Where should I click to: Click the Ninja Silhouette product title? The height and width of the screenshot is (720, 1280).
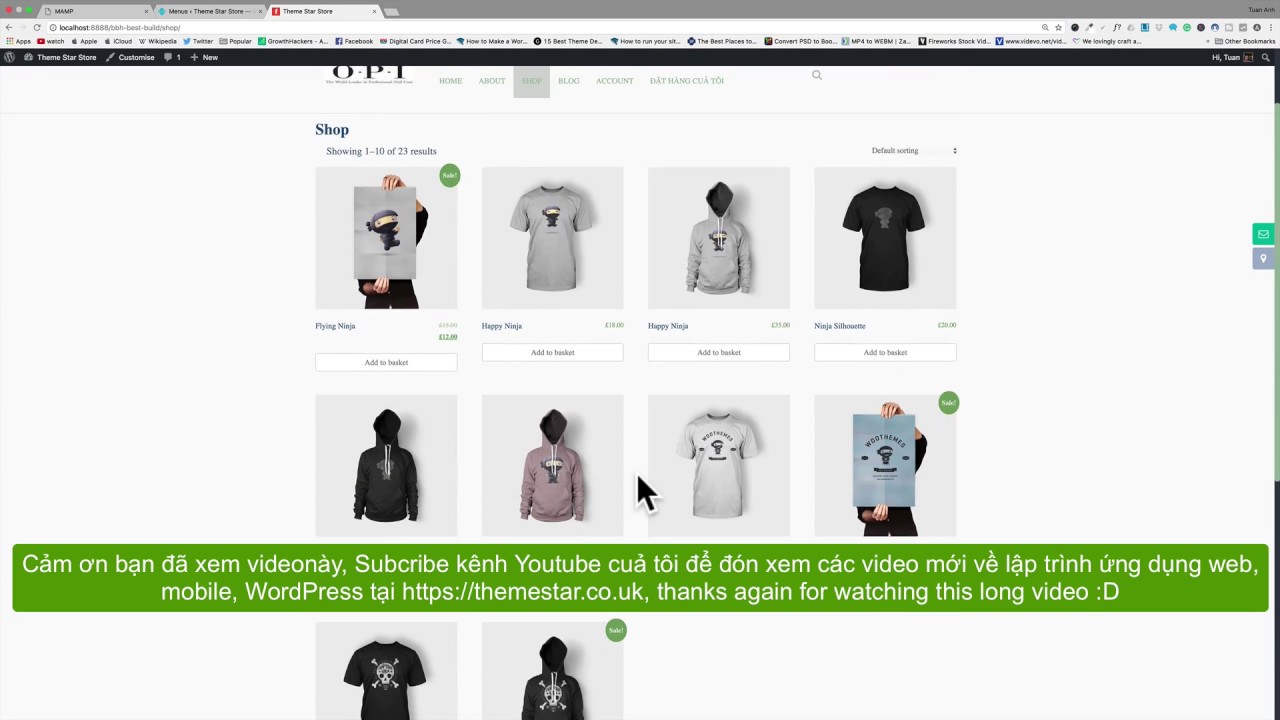pos(840,326)
